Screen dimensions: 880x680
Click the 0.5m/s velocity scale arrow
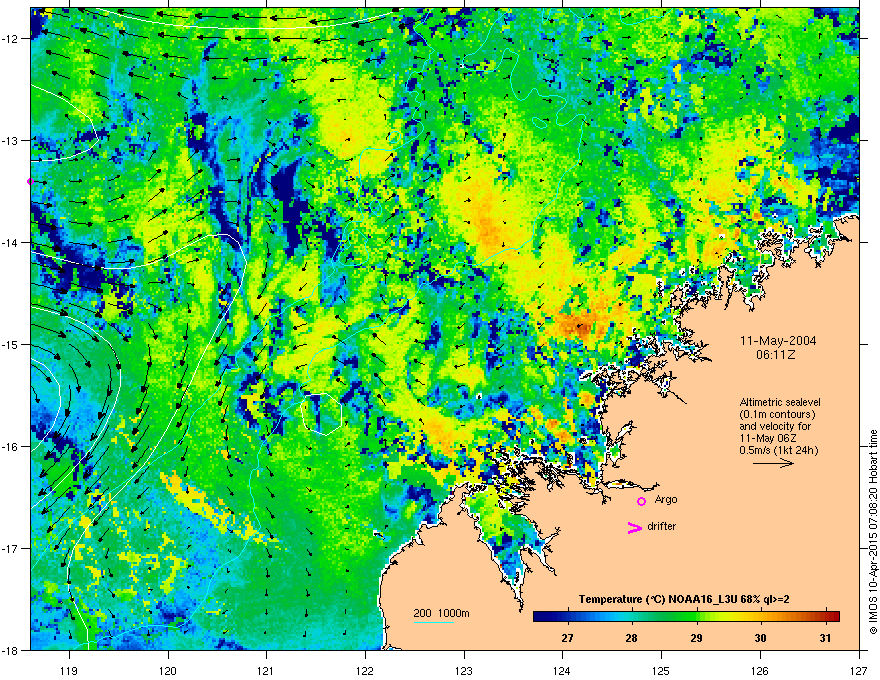coord(773,463)
